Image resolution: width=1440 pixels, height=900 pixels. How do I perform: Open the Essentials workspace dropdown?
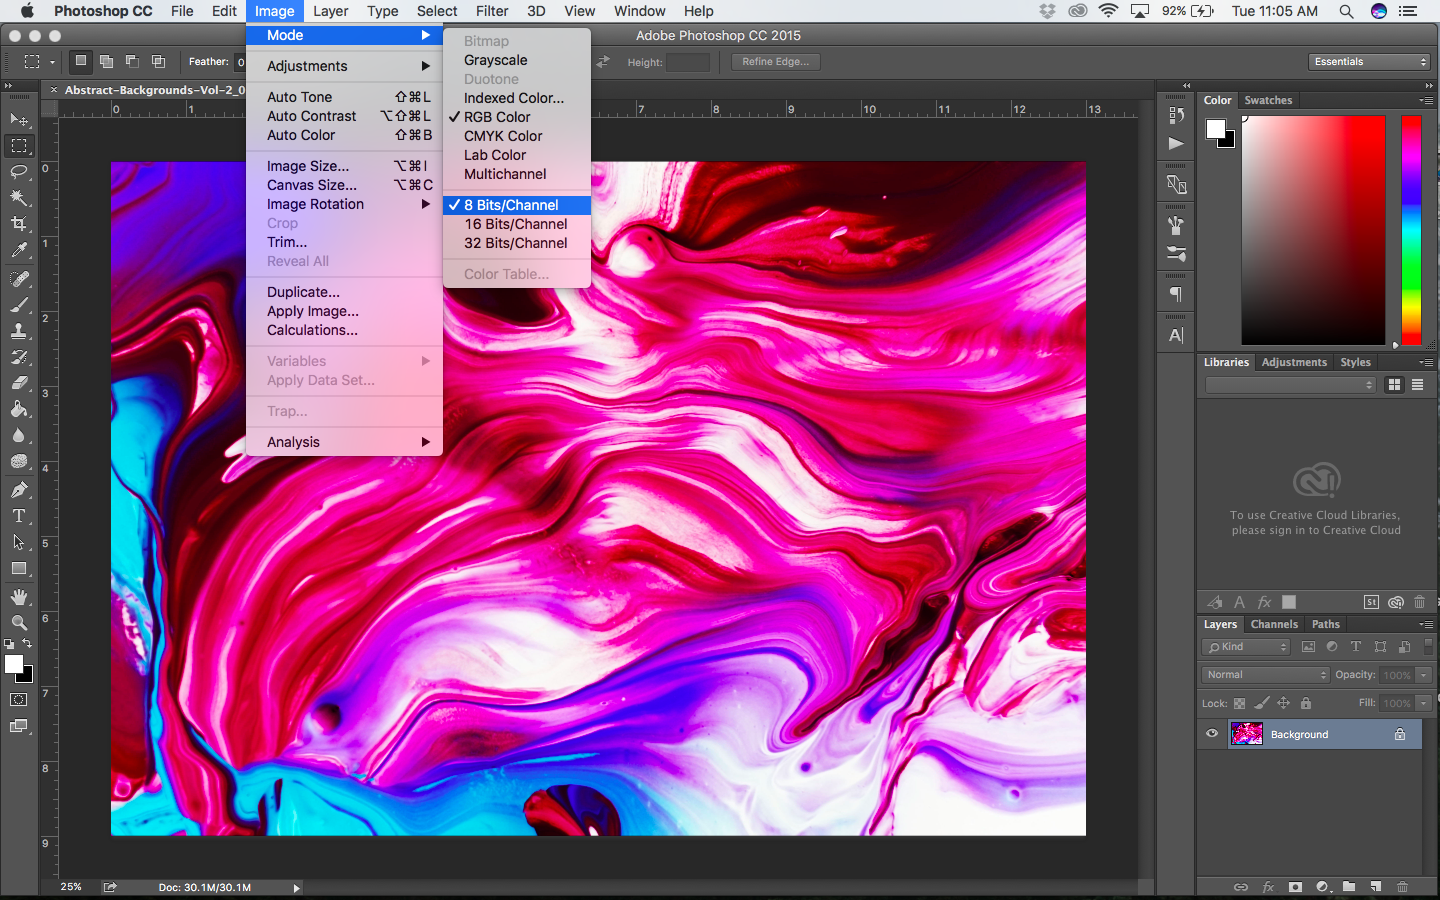(1370, 62)
